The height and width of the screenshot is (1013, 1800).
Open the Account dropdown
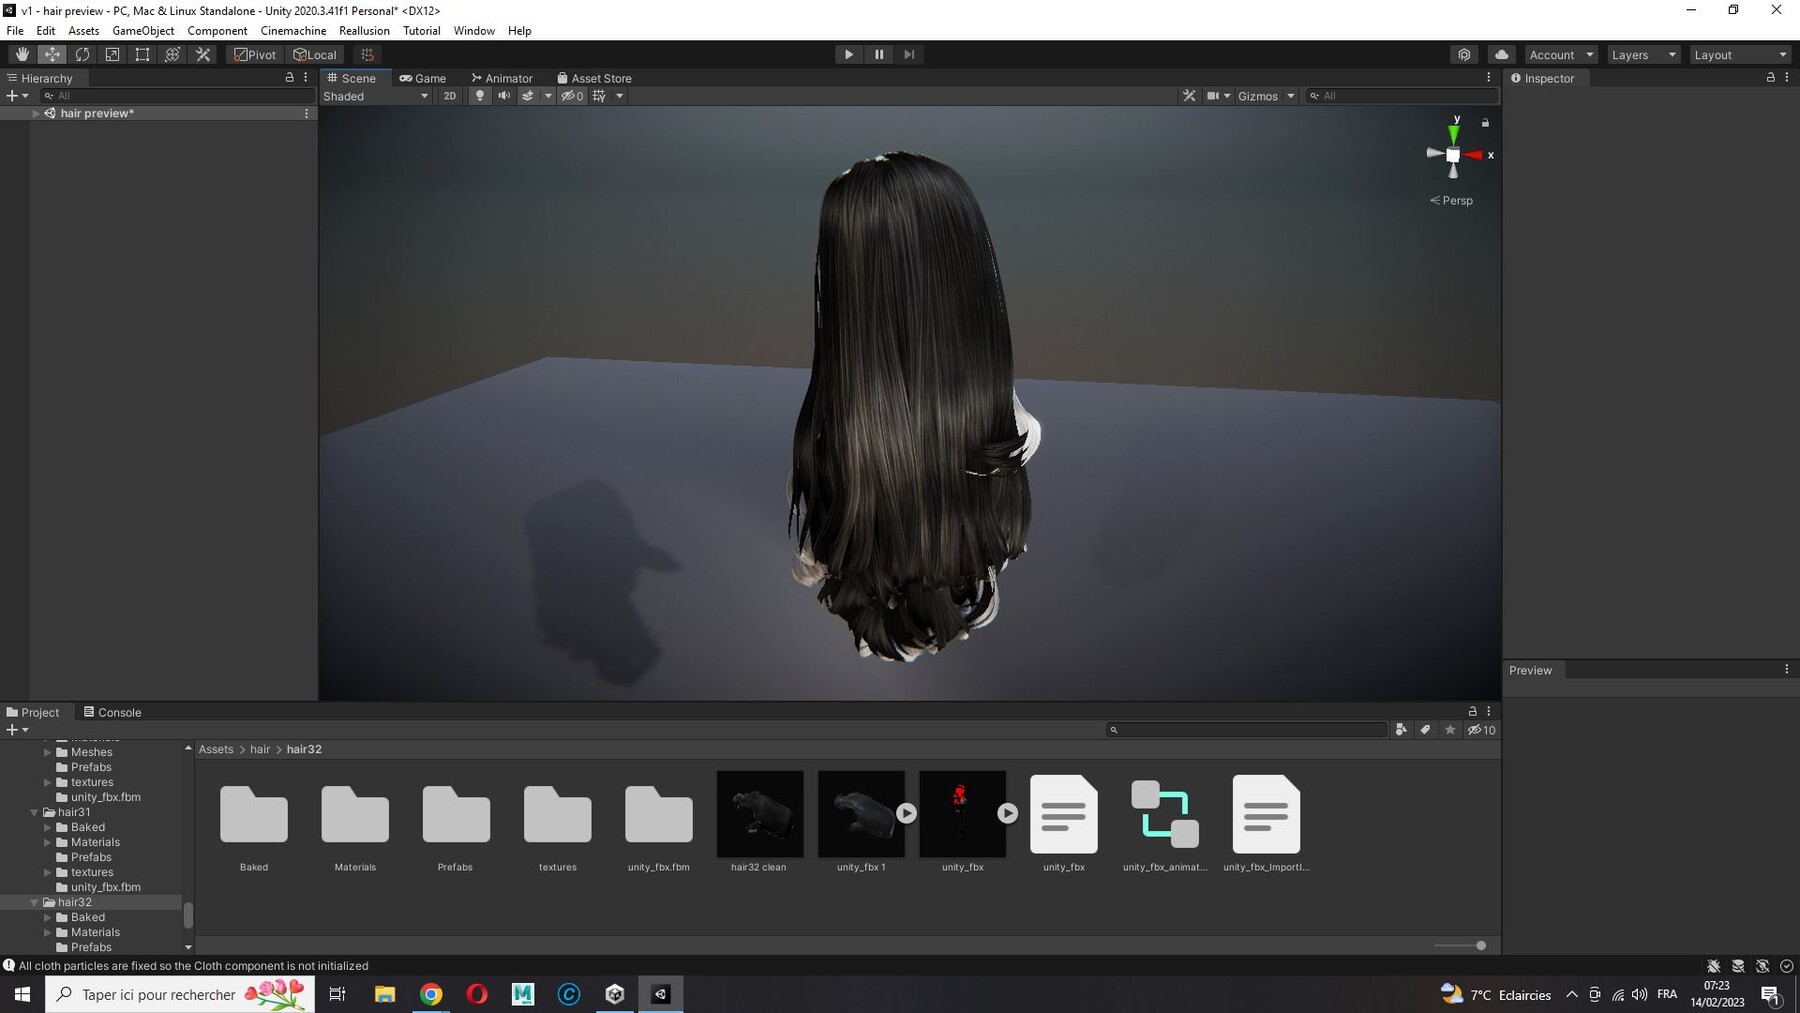(1561, 55)
